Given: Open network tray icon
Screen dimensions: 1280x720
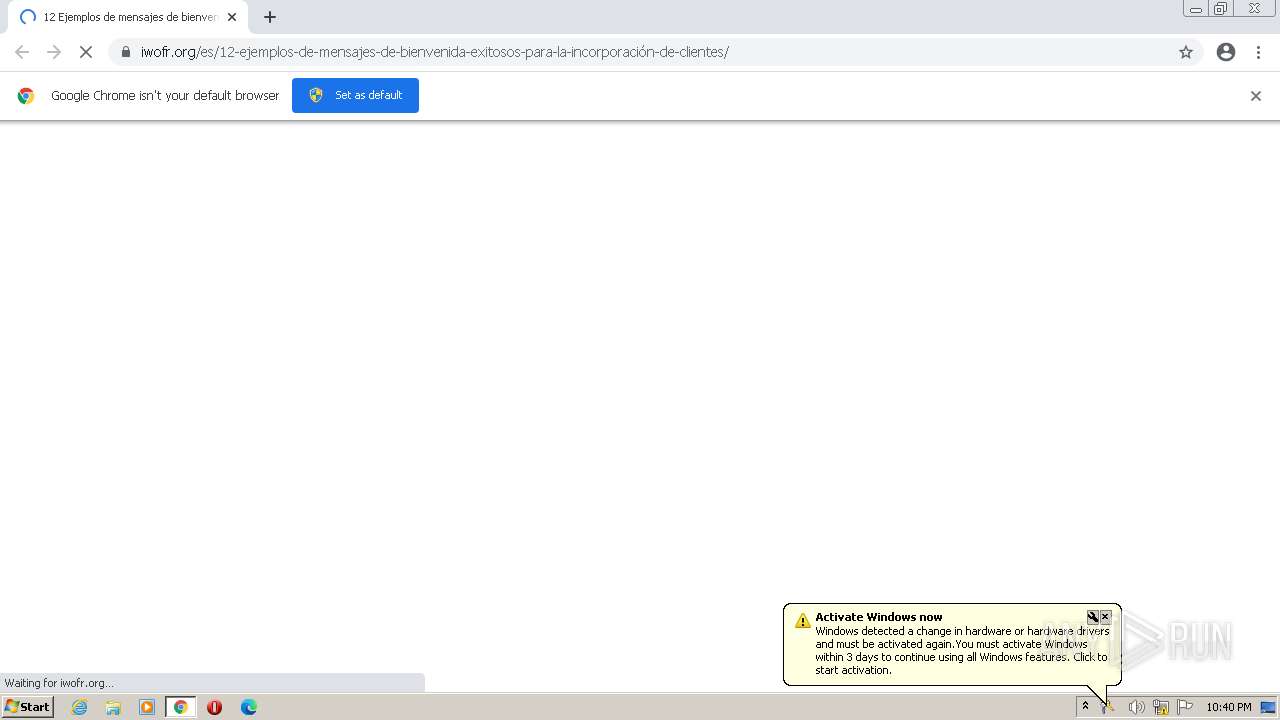Looking at the screenshot, I should (1161, 707).
